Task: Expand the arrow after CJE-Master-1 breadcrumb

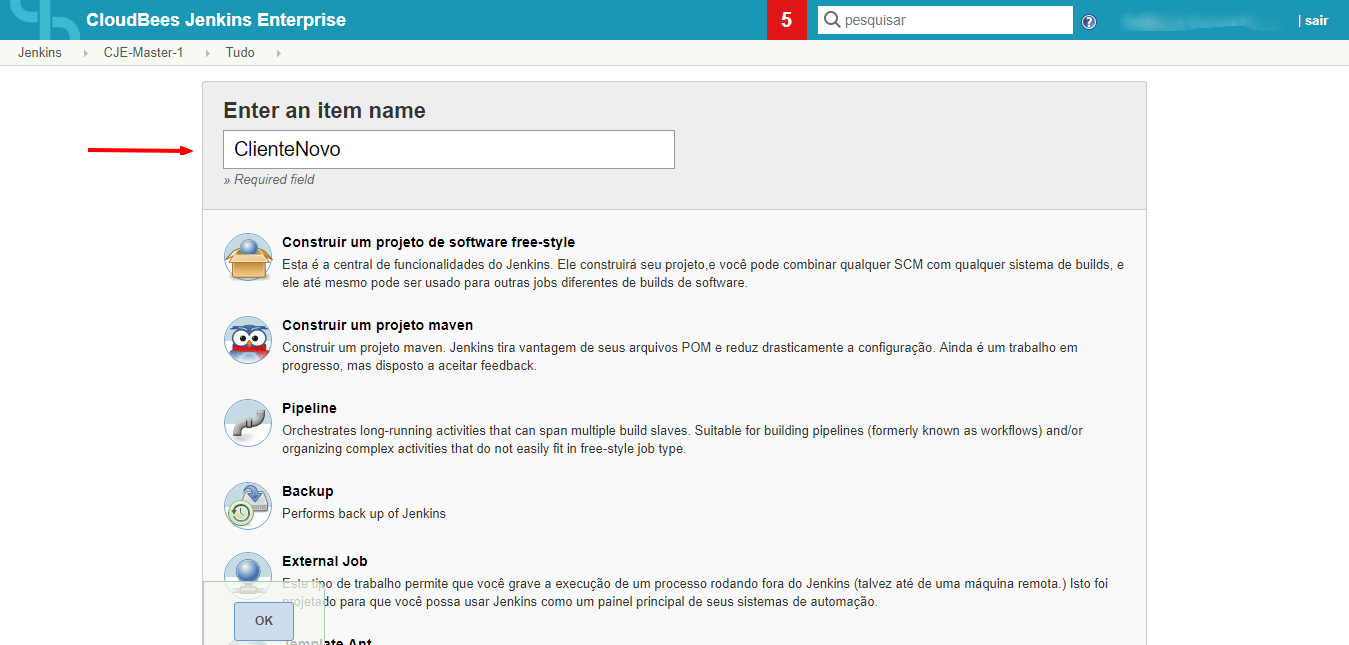Action: pos(207,53)
